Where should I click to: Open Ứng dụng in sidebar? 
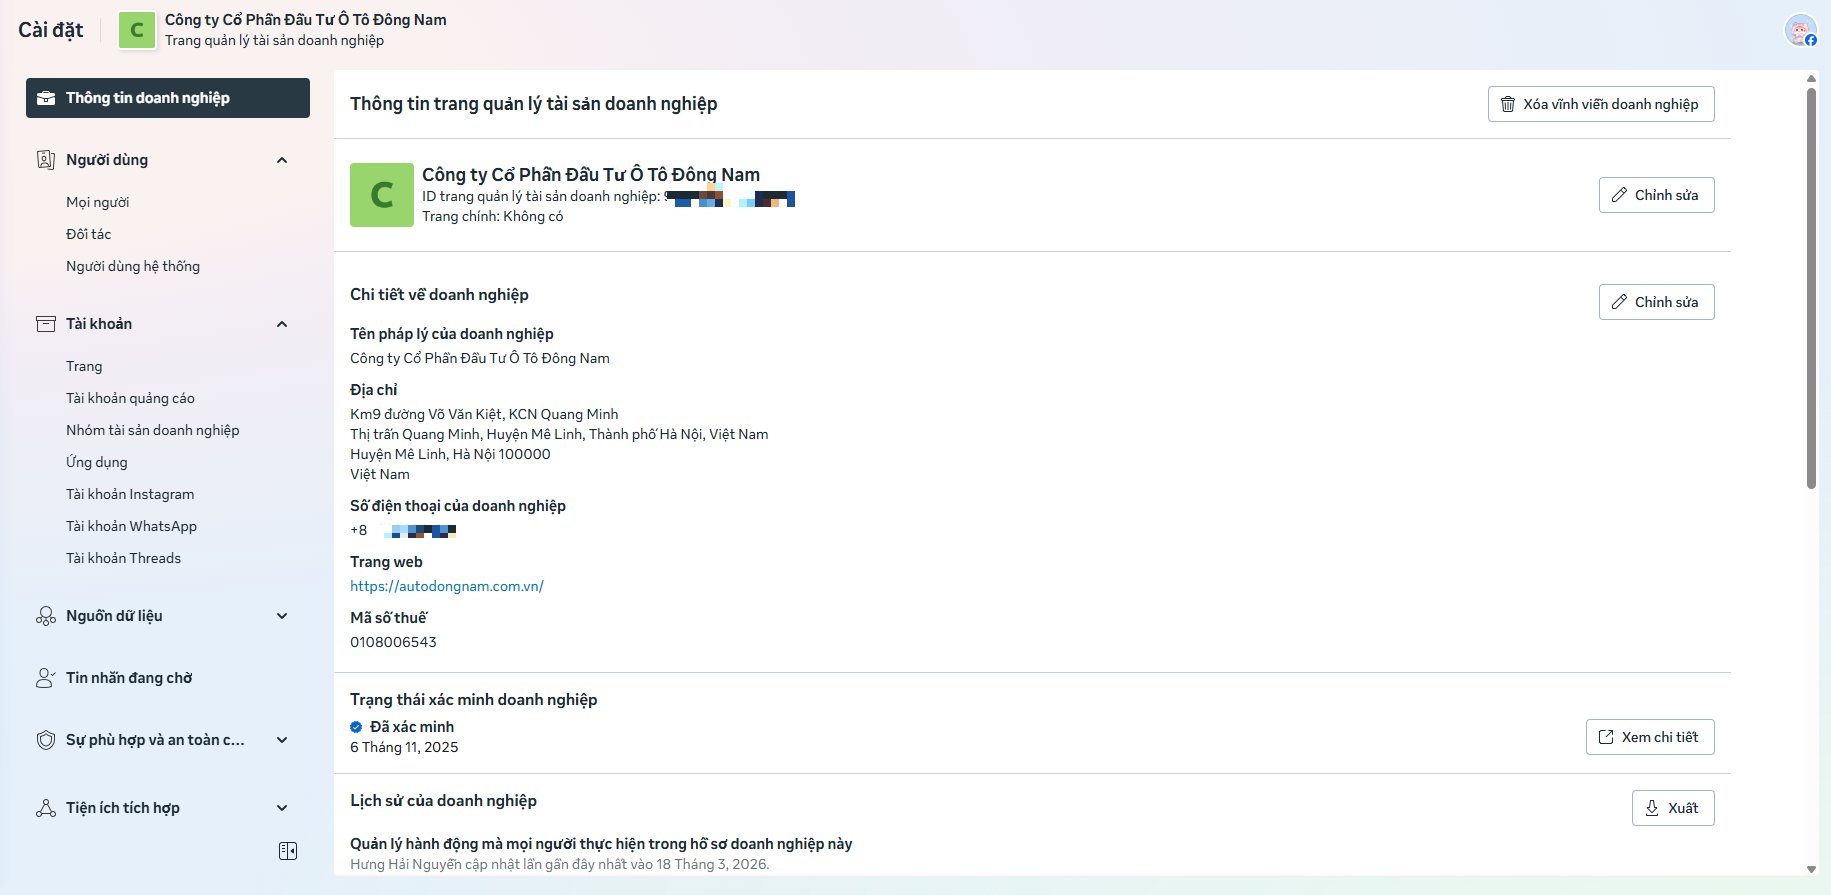97,462
